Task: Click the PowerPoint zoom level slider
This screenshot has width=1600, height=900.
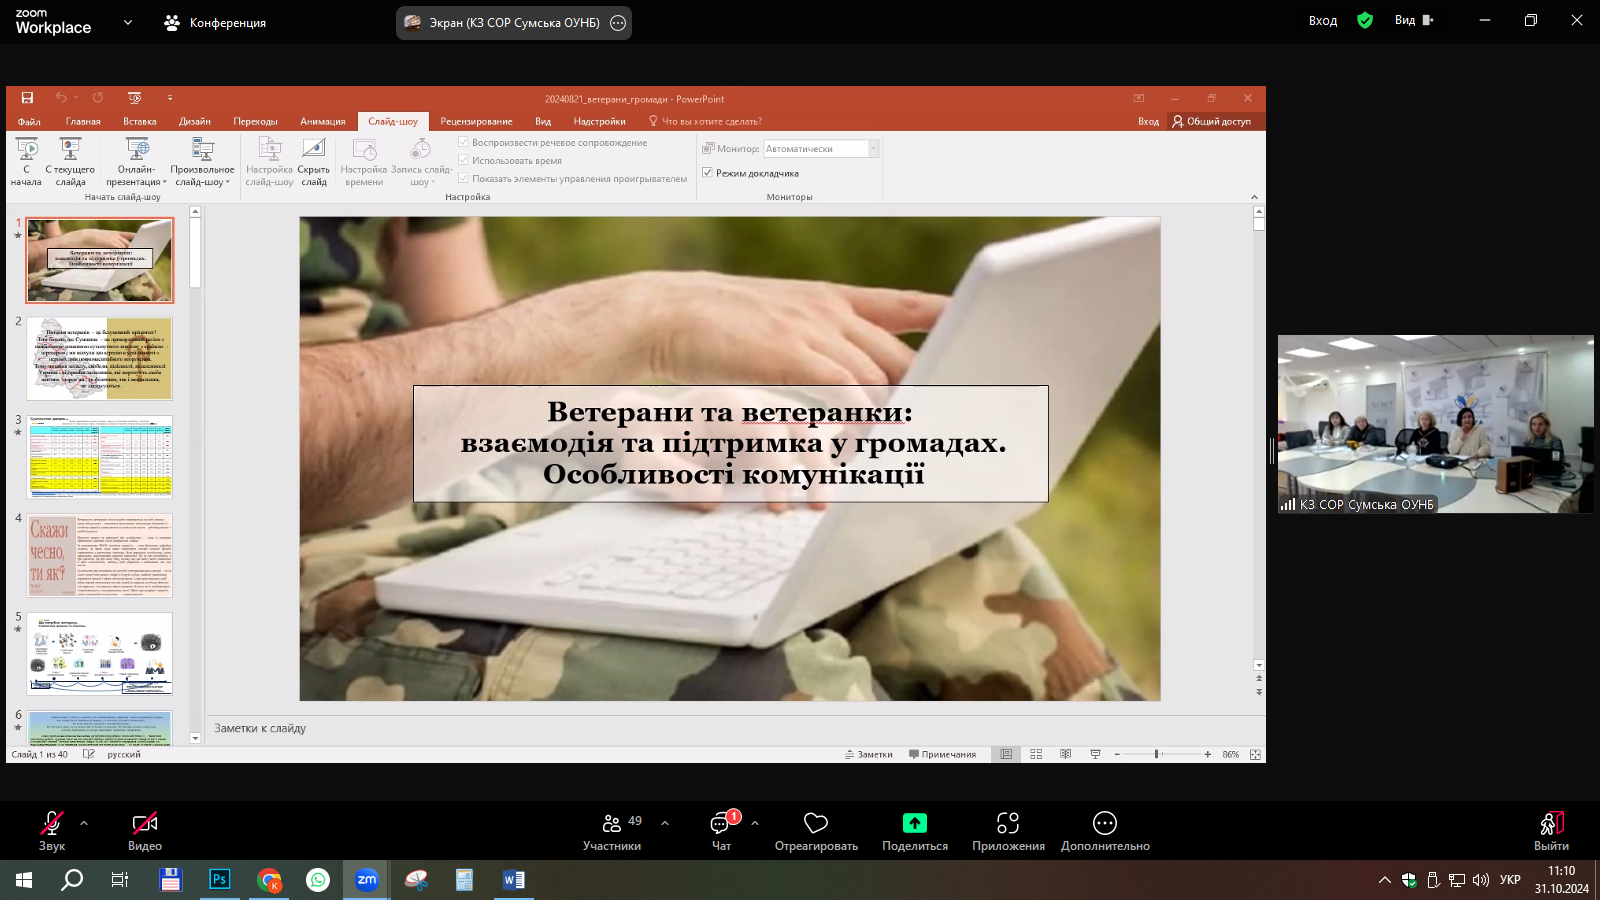Action: pyautogui.click(x=1157, y=754)
